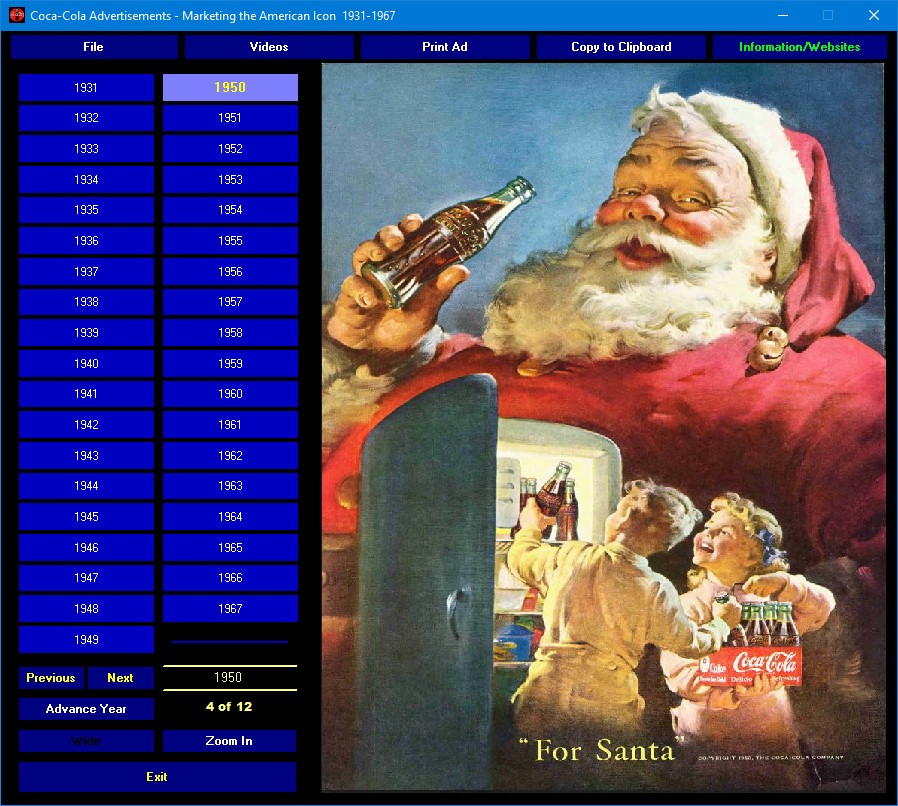Image resolution: width=898 pixels, height=806 pixels.
Task: Click the '4 of 12' ad counter
Action: click(x=229, y=707)
